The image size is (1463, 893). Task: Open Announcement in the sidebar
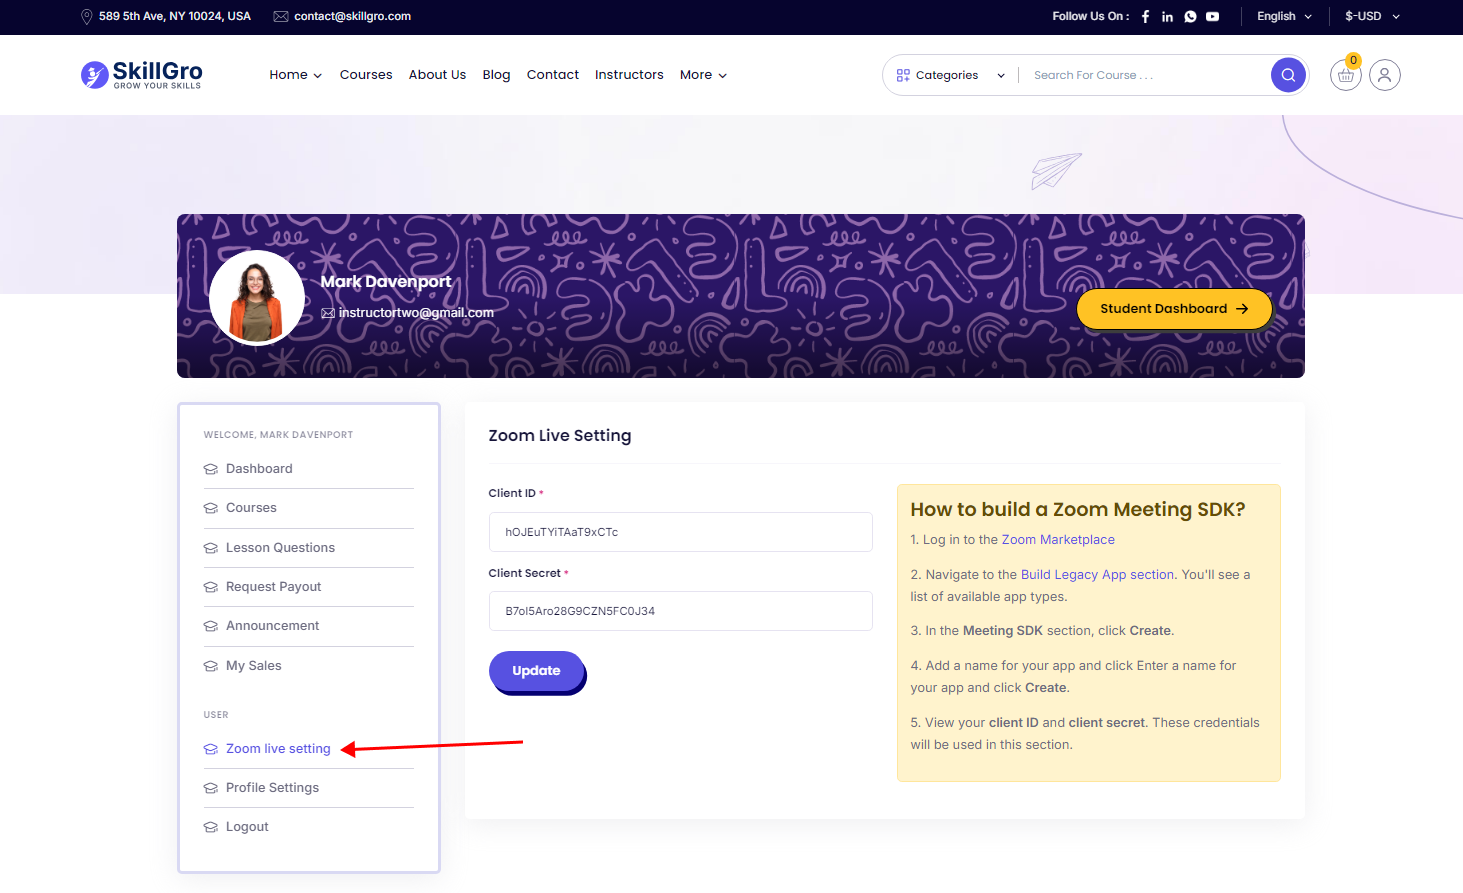coord(272,626)
